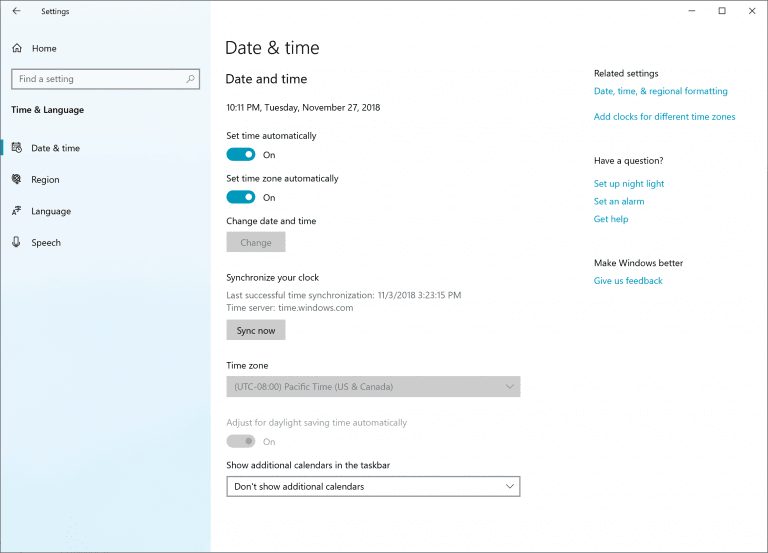Maximize the Settings window
The width and height of the screenshot is (768, 553).
tap(722, 11)
